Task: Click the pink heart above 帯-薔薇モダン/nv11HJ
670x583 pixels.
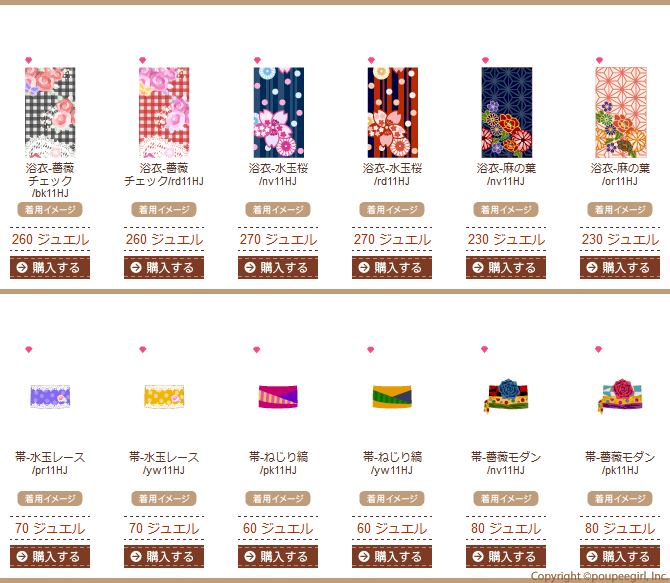Action: pos(485,349)
